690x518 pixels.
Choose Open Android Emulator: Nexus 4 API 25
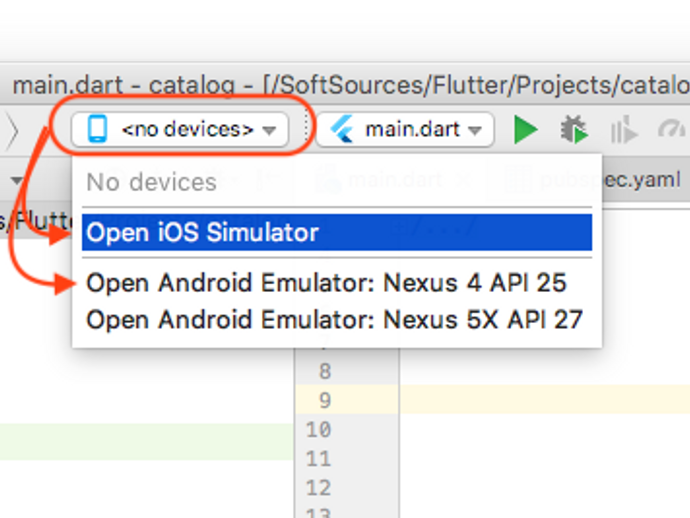pyautogui.click(x=327, y=283)
